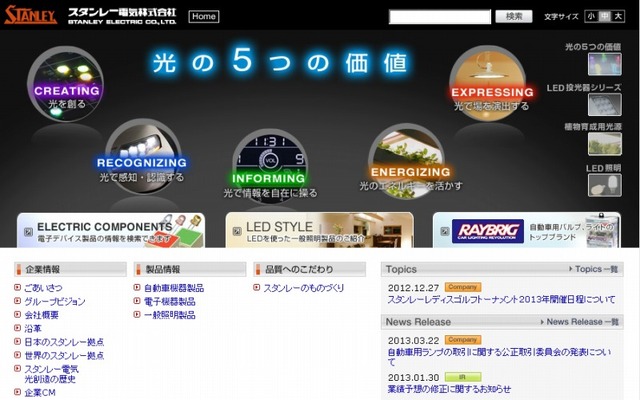Click the 検索 search button
The width and height of the screenshot is (640, 400).
(513, 16)
